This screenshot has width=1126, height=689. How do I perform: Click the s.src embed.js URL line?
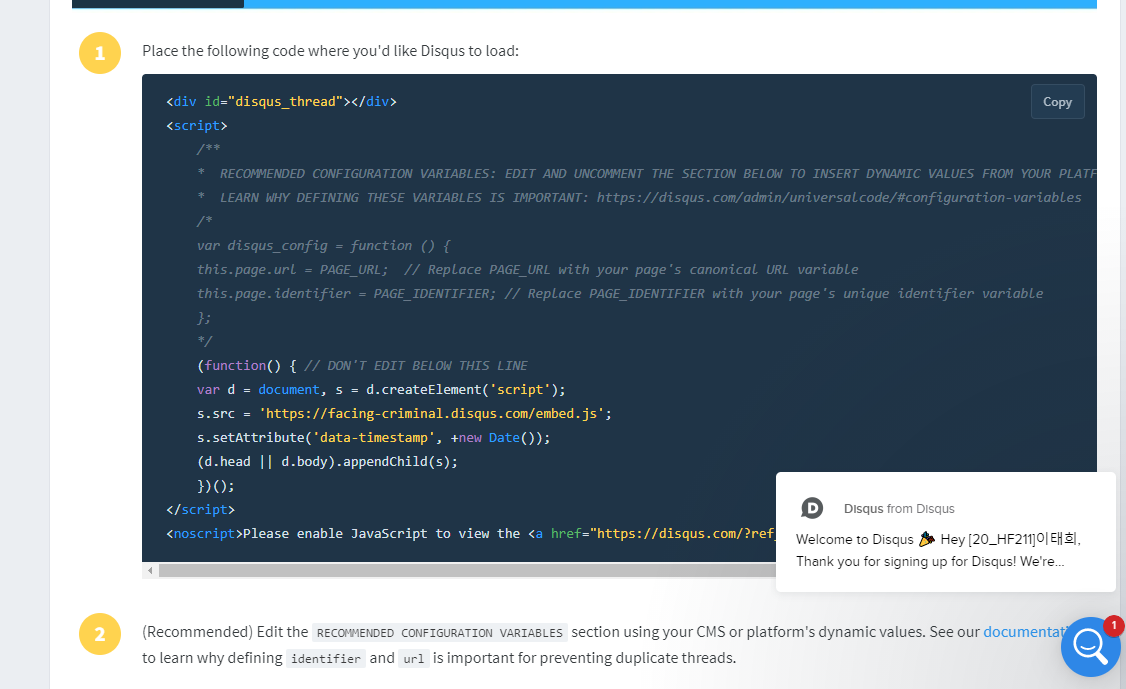pyautogui.click(x=404, y=413)
